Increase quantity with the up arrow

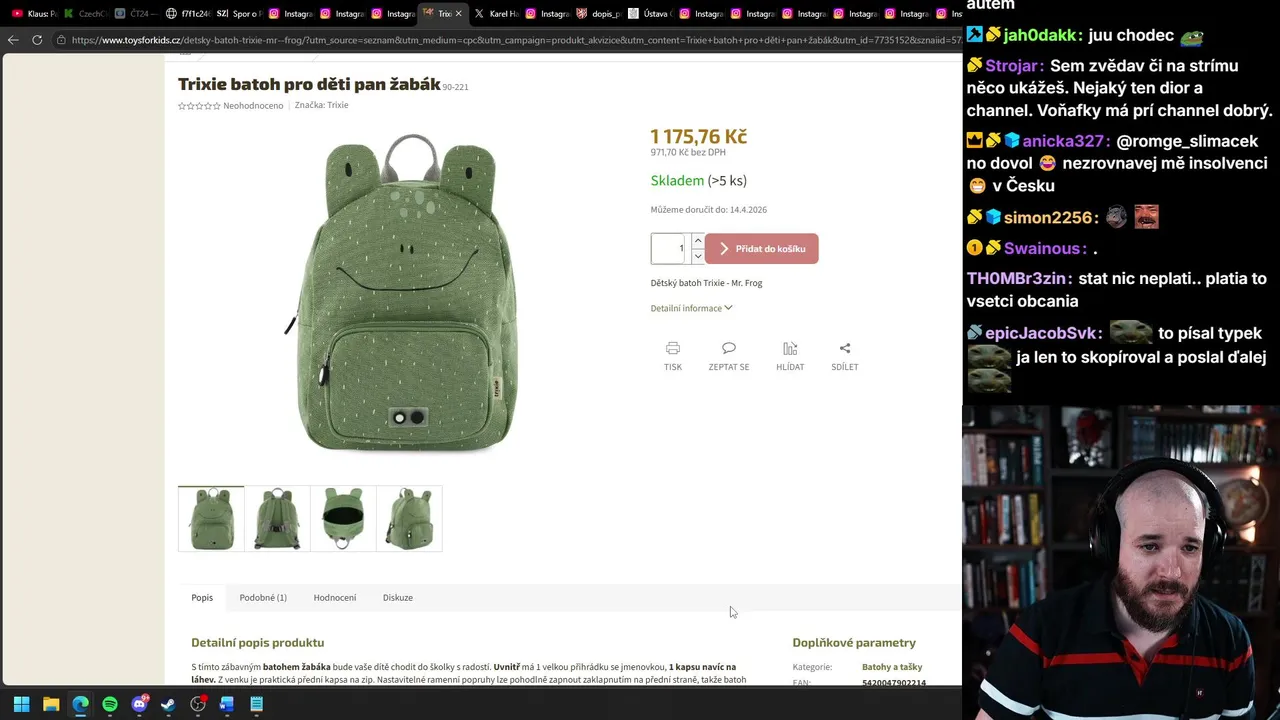pyautogui.click(x=698, y=241)
